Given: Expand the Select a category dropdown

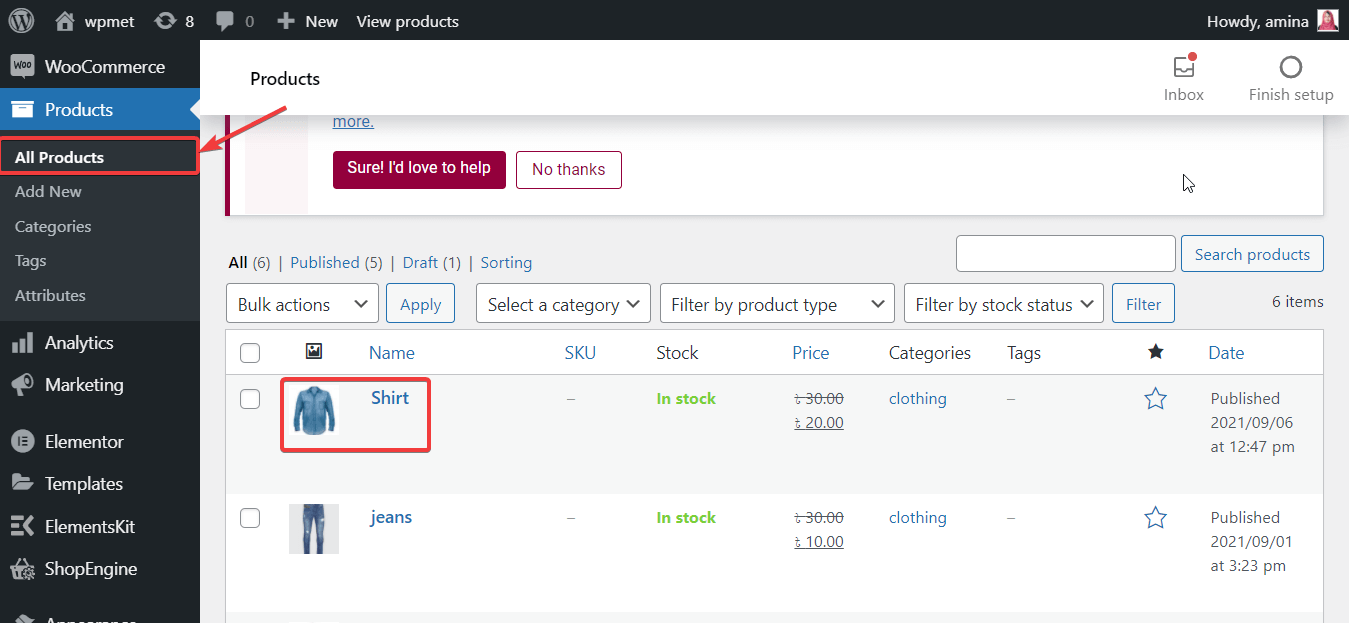Looking at the screenshot, I should tap(564, 304).
